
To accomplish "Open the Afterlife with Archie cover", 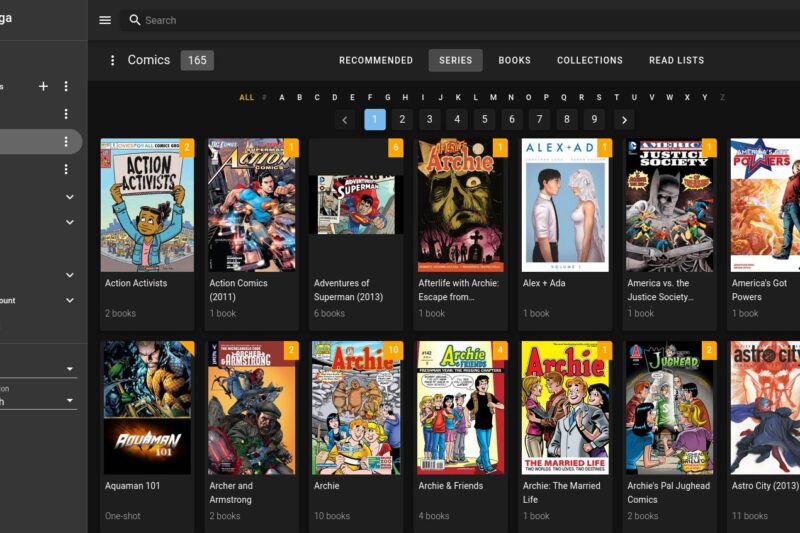I will pos(461,205).
